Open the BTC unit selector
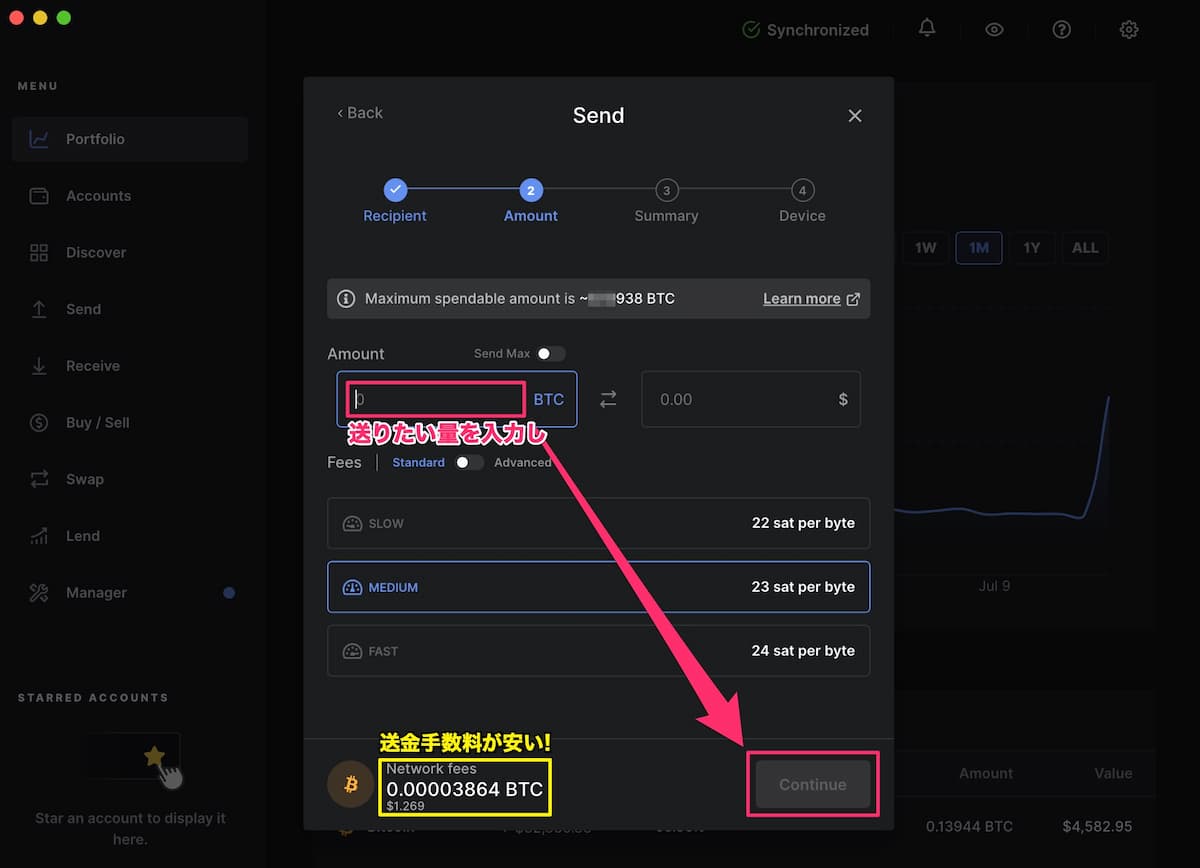 [549, 398]
